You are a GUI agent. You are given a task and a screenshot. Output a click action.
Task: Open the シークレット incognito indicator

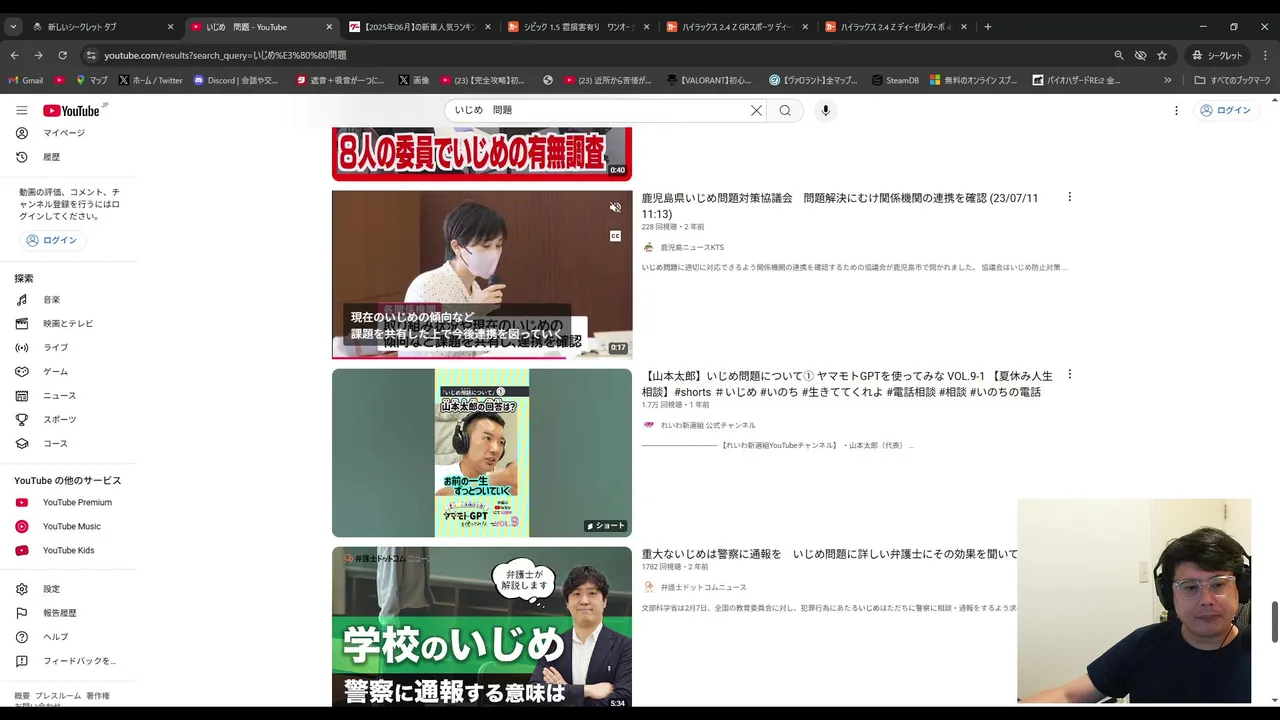pyautogui.click(x=1216, y=55)
